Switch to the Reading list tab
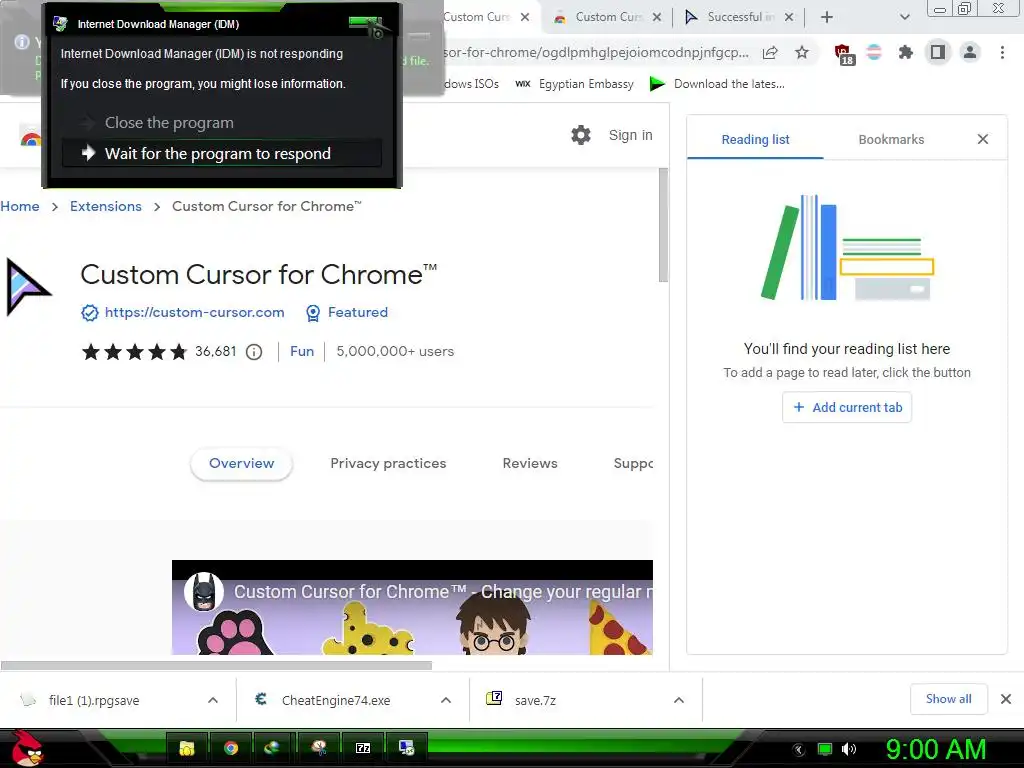1024x768 pixels. click(755, 139)
